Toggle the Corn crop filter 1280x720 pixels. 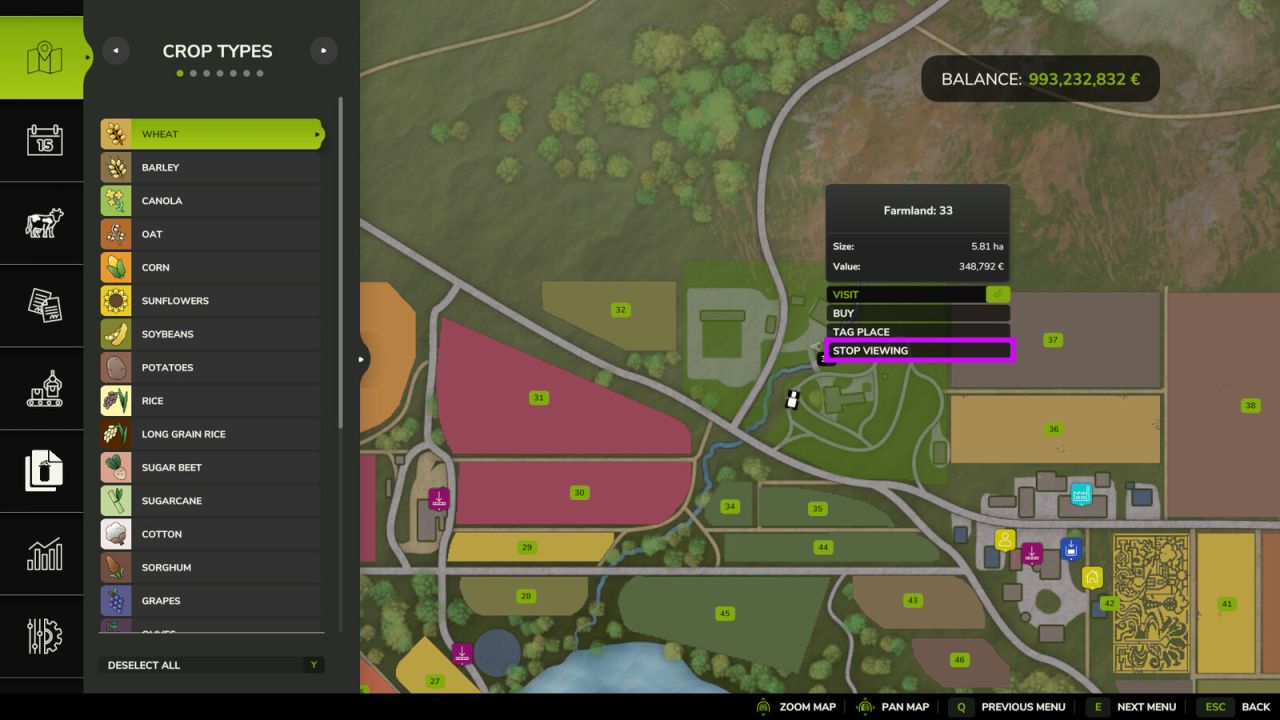coord(210,267)
